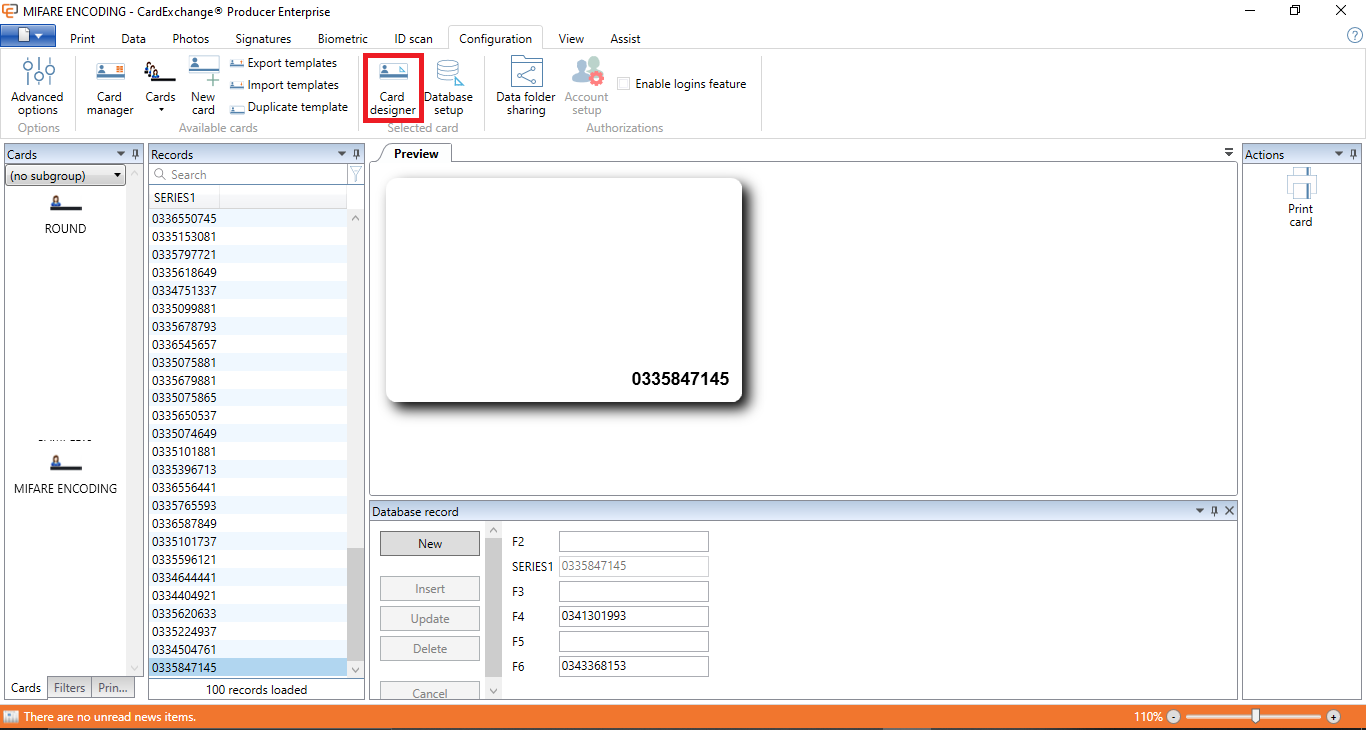This screenshot has width=1366, height=730.
Task: Switch to the View tab
Action: [x=571, y=39]
